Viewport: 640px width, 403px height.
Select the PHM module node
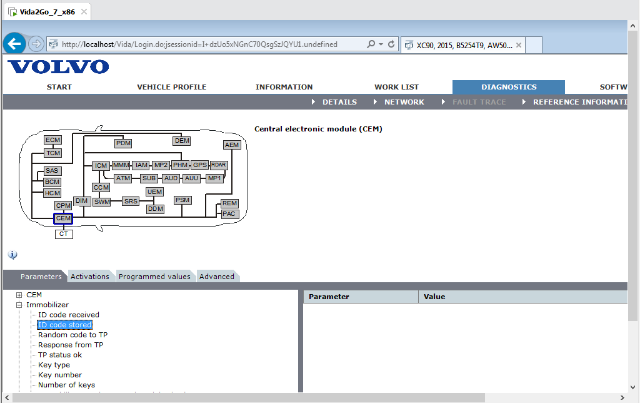pos(180,165)
